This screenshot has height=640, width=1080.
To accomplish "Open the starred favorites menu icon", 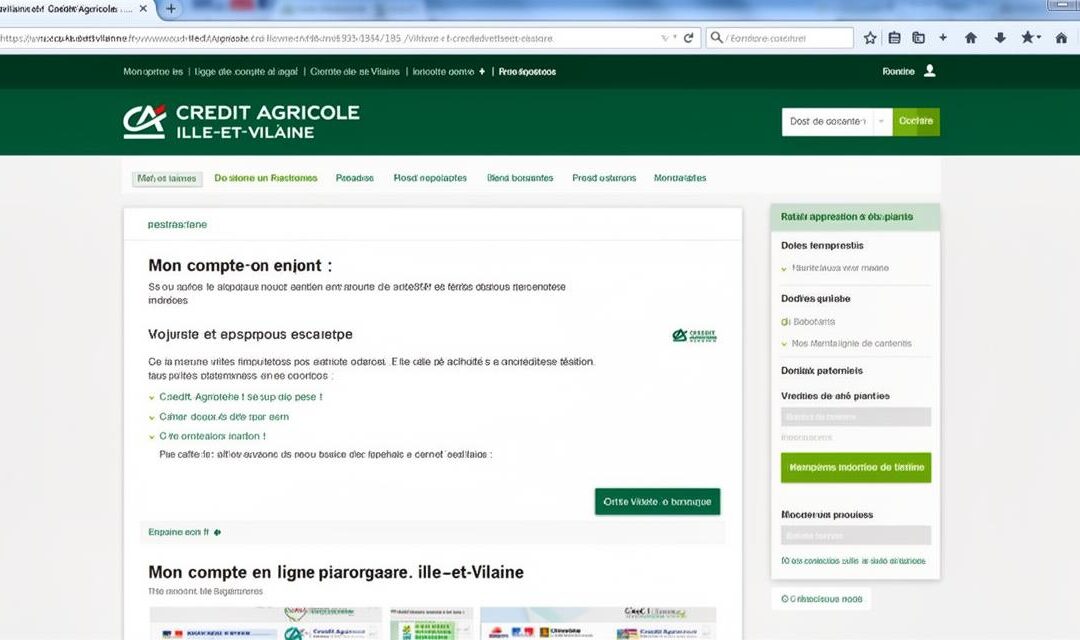I will 1030,38.
